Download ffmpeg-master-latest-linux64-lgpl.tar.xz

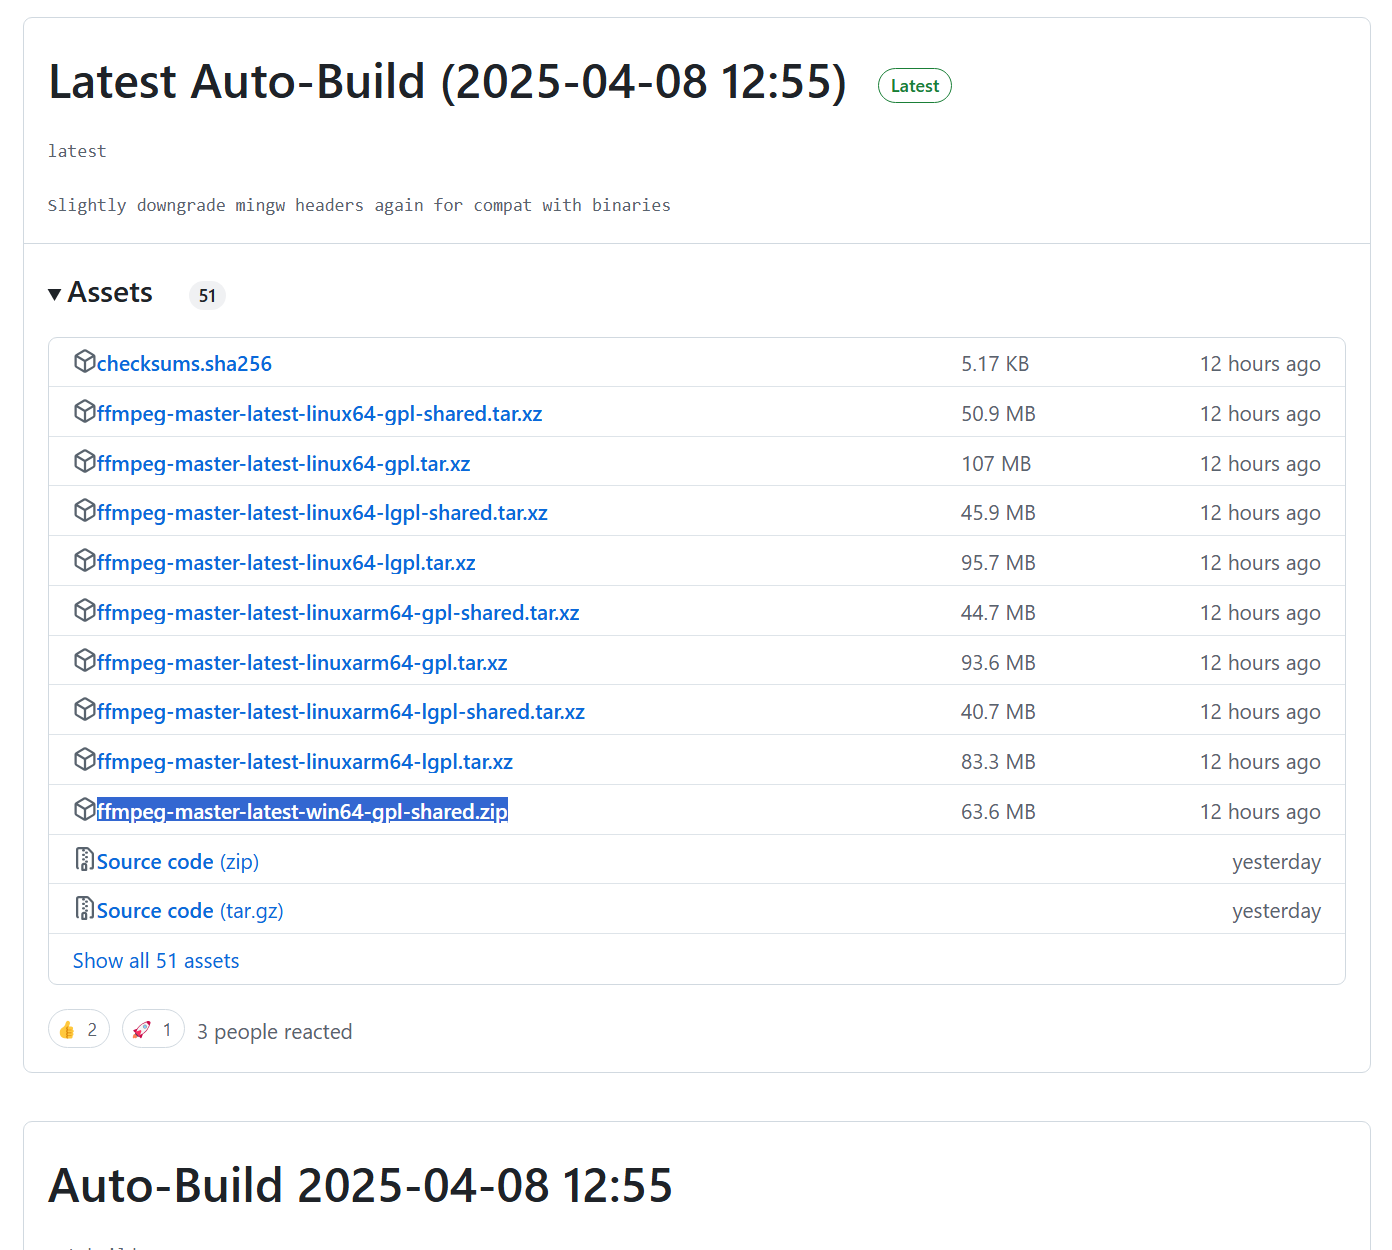(286, 563)
